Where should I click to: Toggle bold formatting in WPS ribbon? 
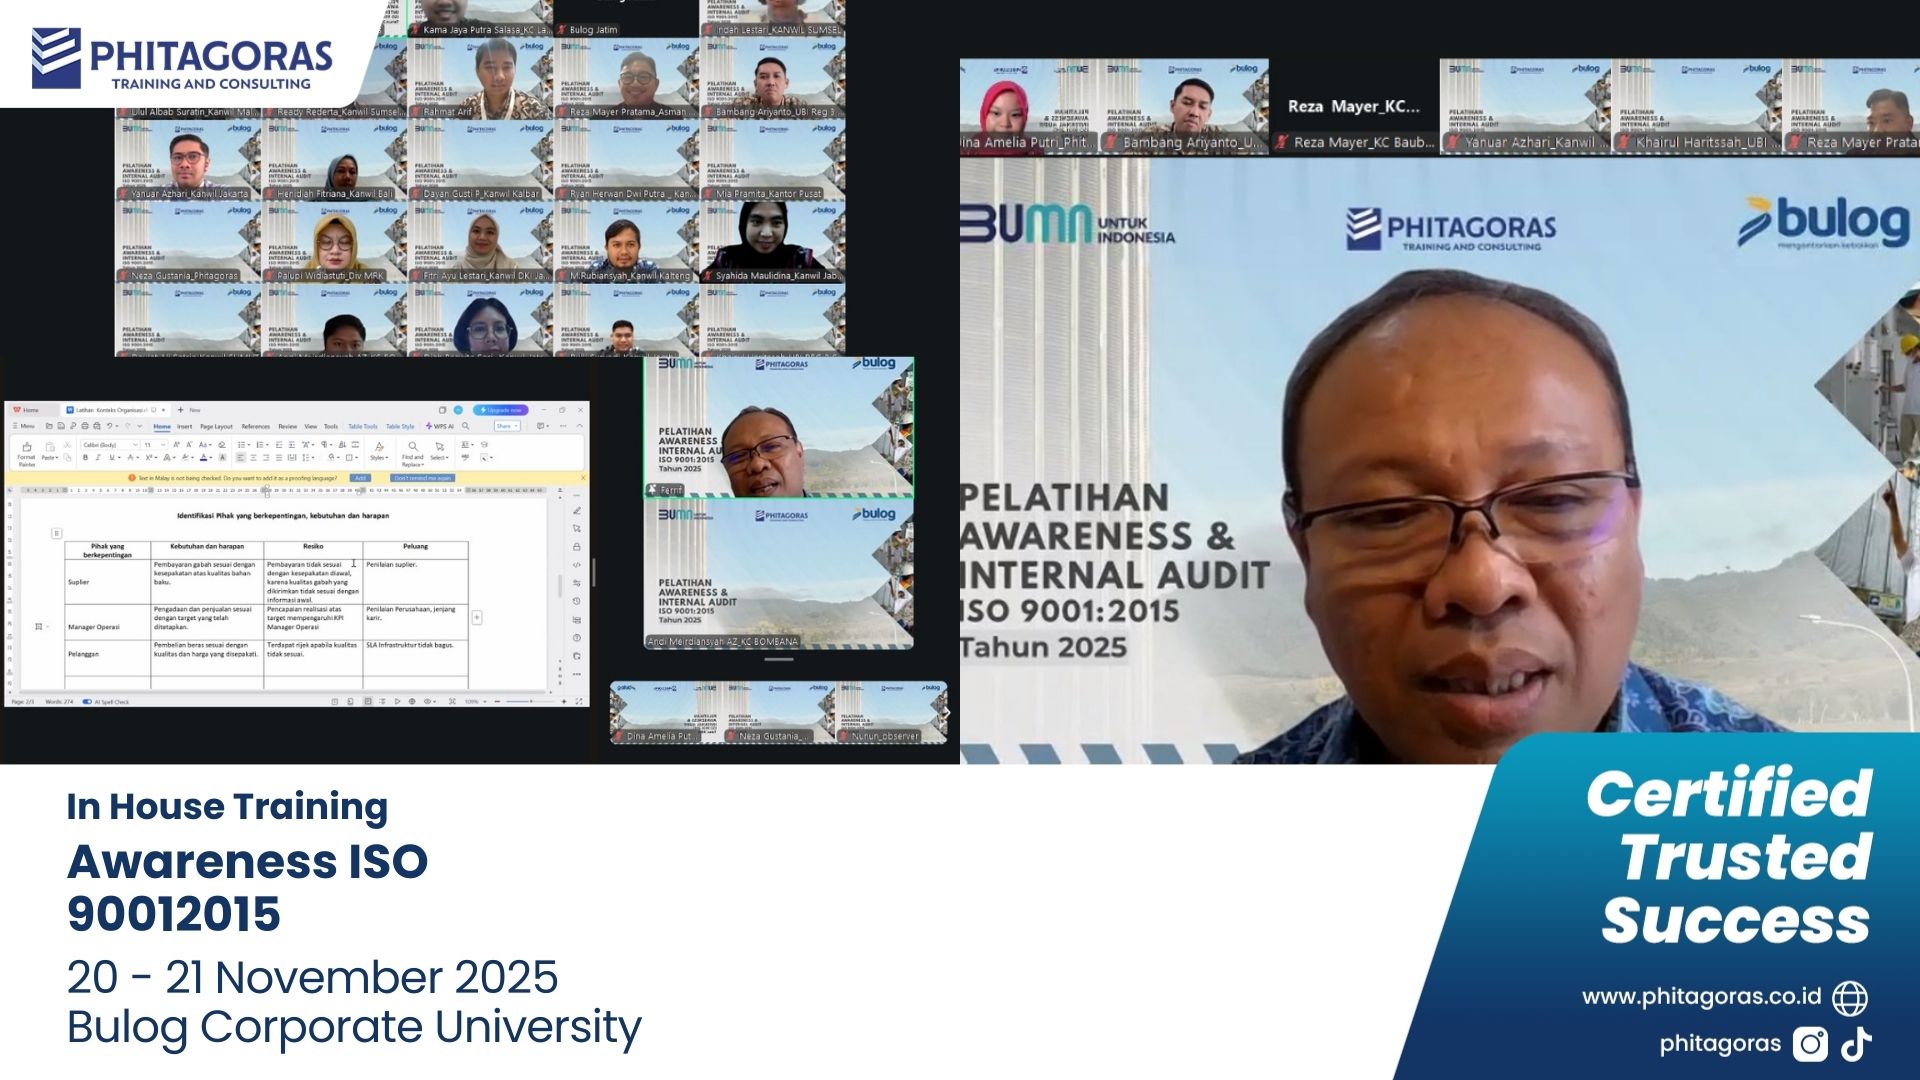(x=85, y=457)
